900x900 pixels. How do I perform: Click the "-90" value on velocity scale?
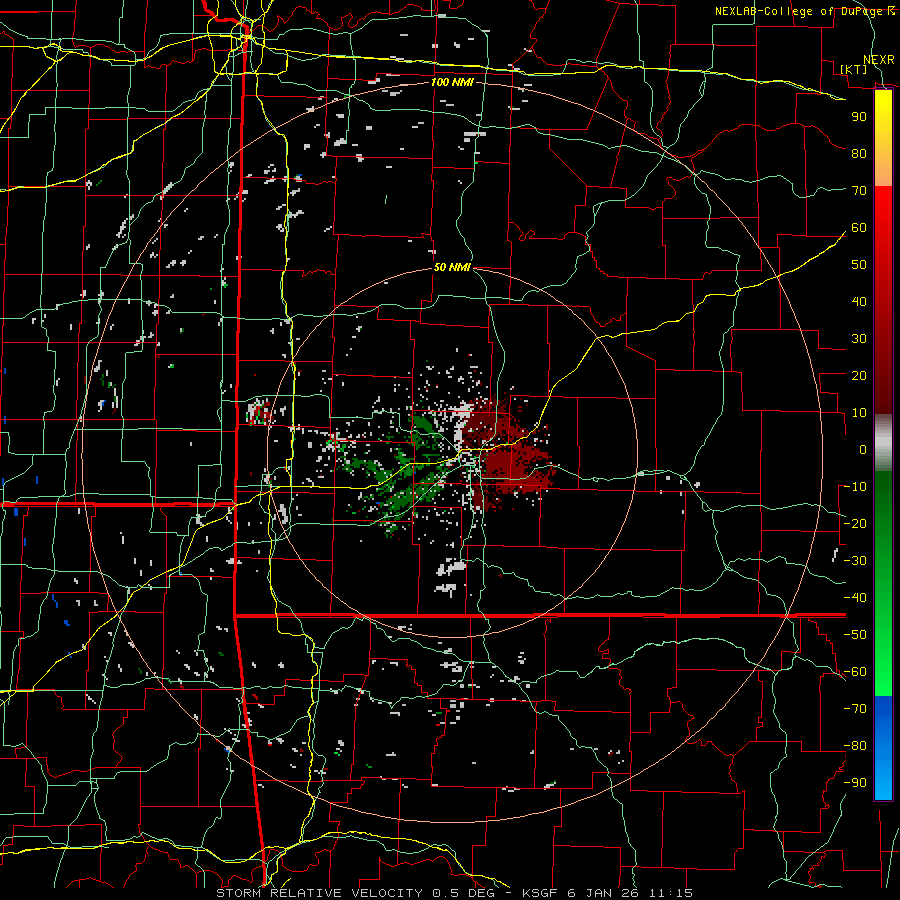coord(855,783)
